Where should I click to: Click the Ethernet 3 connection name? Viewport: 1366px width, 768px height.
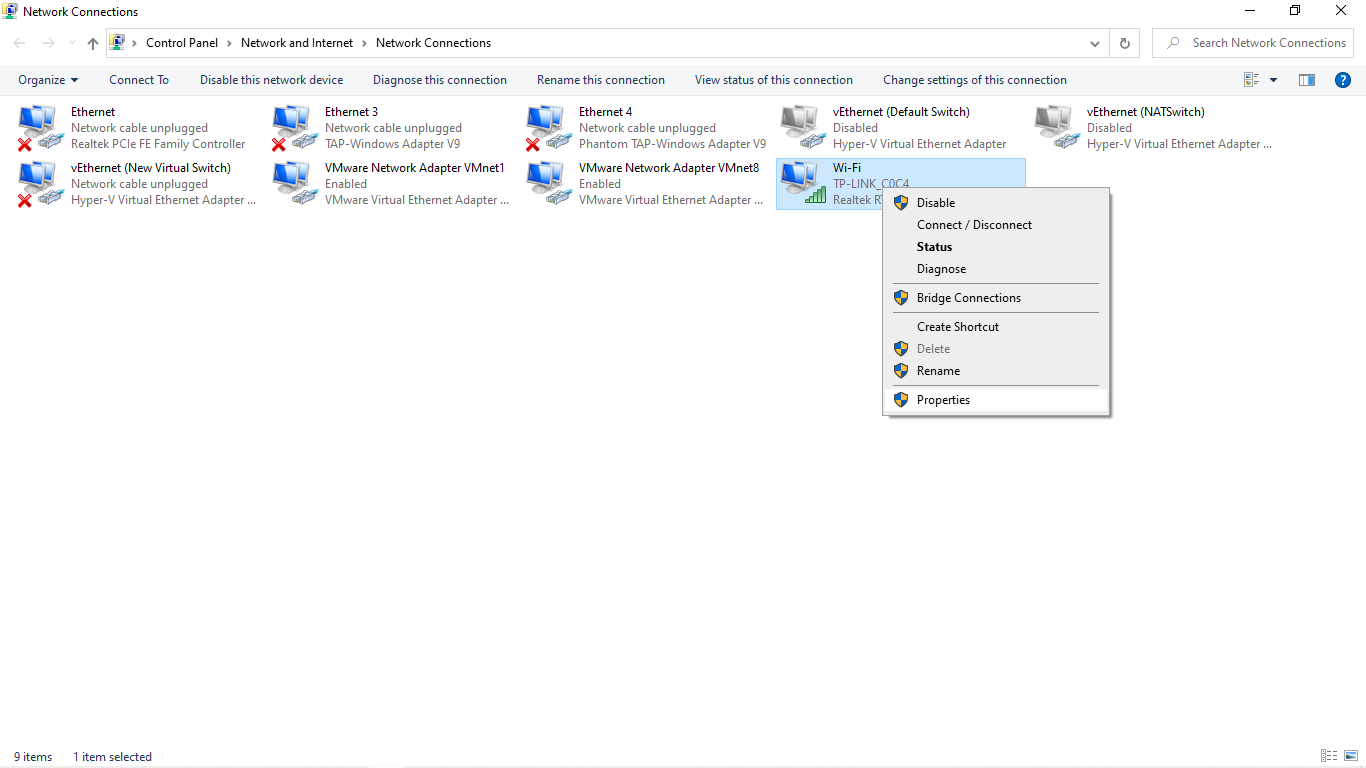click(352, 112)
